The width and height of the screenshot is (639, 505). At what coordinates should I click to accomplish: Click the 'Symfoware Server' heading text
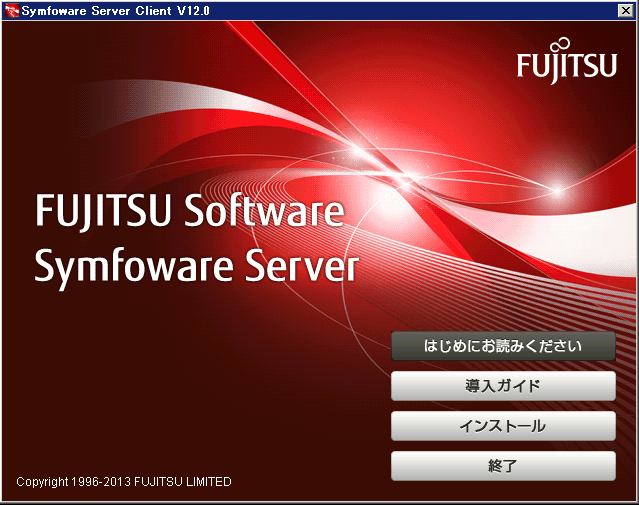click(x=196, y=267)
